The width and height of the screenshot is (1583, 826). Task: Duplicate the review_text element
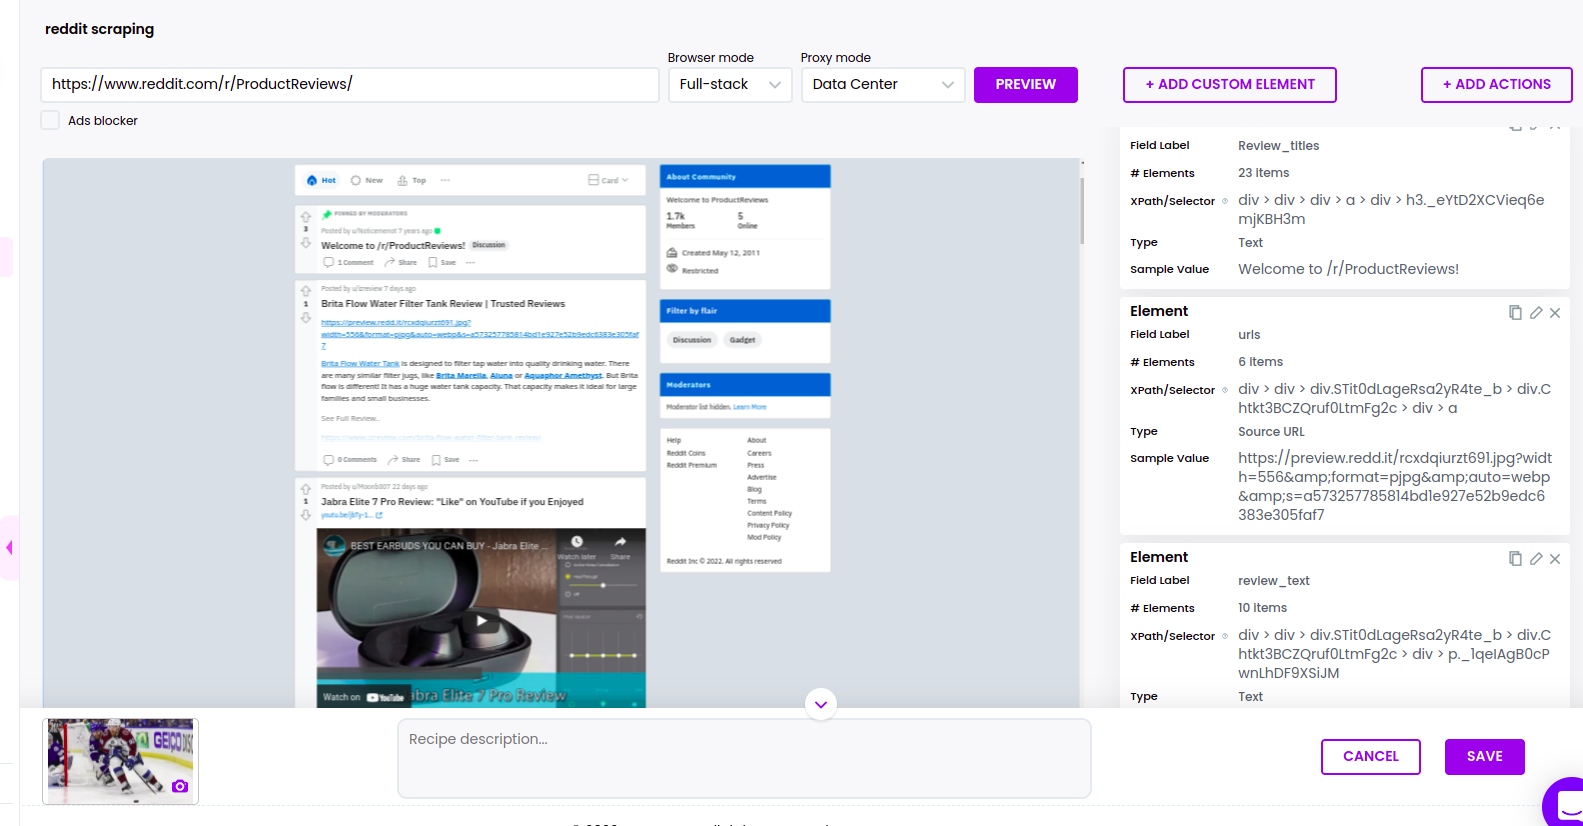point(1515,559)
